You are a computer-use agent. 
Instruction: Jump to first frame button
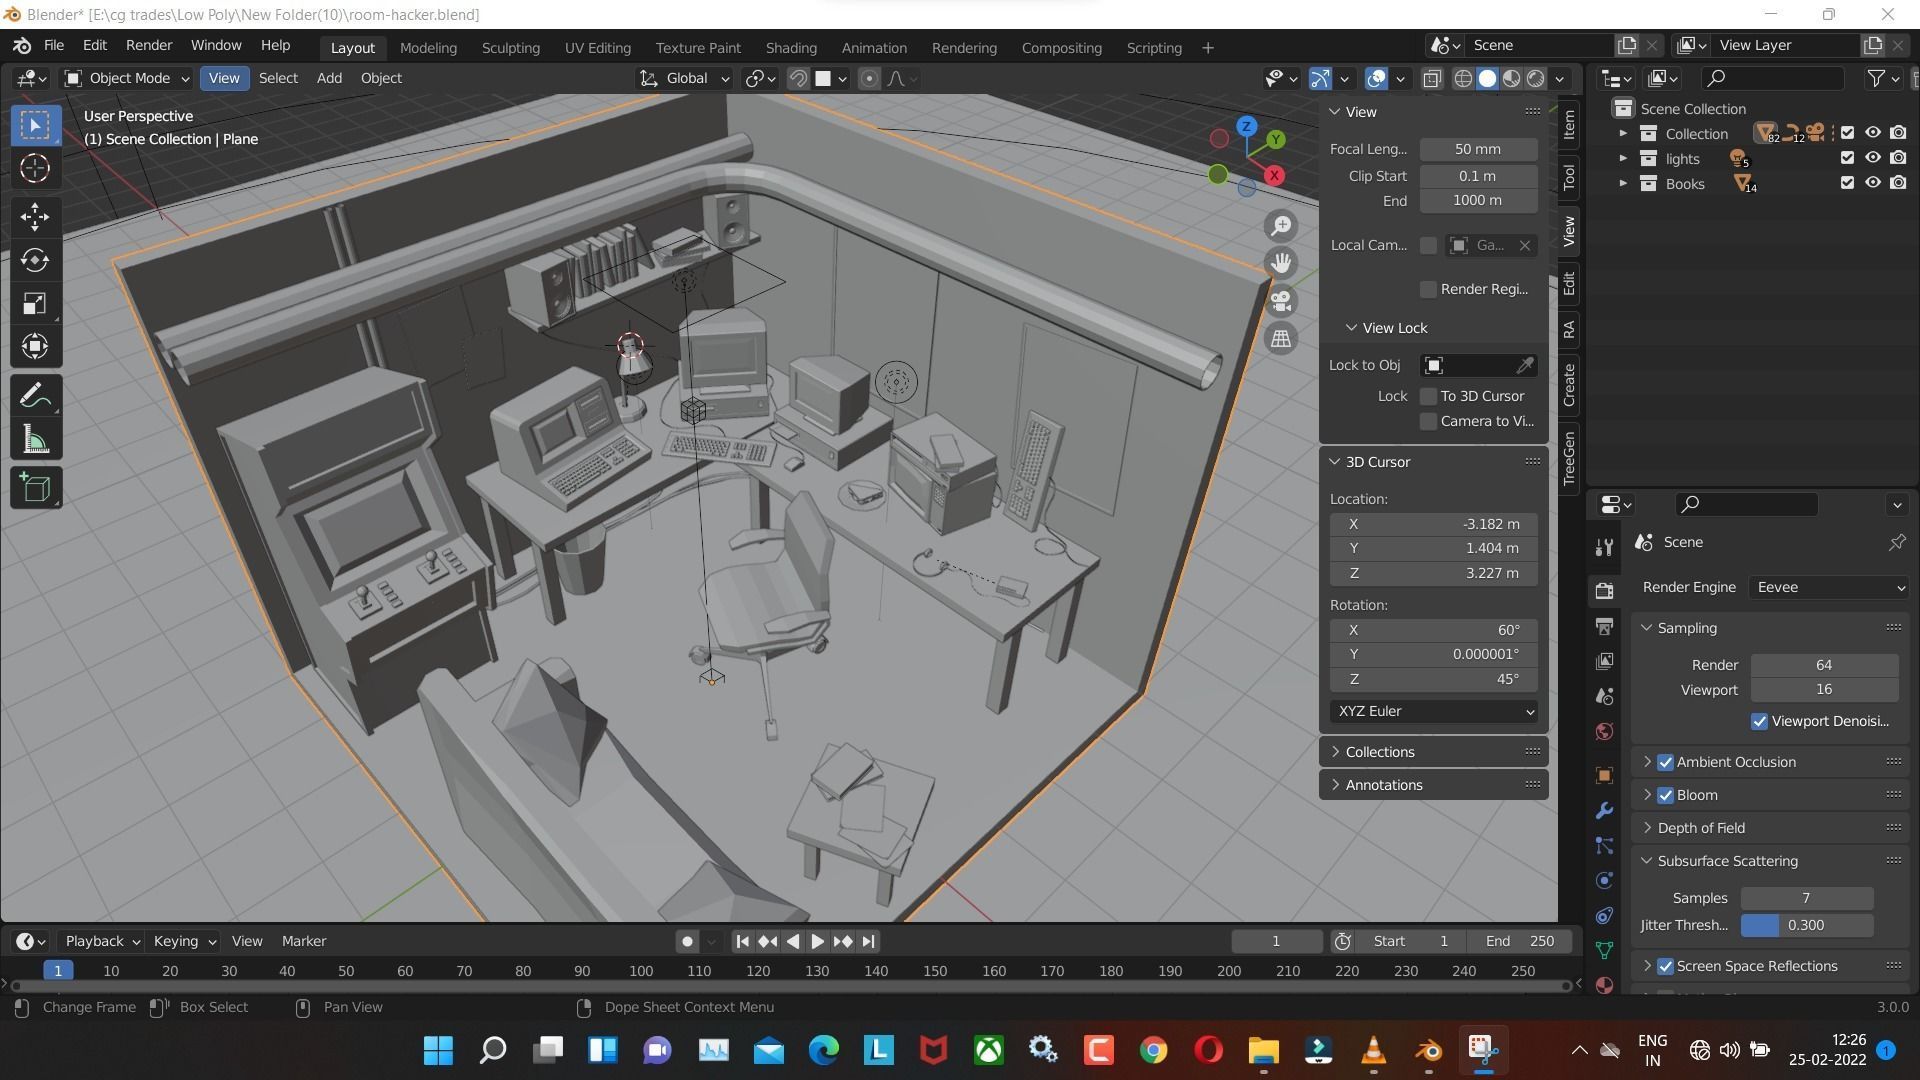[x=742, y=941]
